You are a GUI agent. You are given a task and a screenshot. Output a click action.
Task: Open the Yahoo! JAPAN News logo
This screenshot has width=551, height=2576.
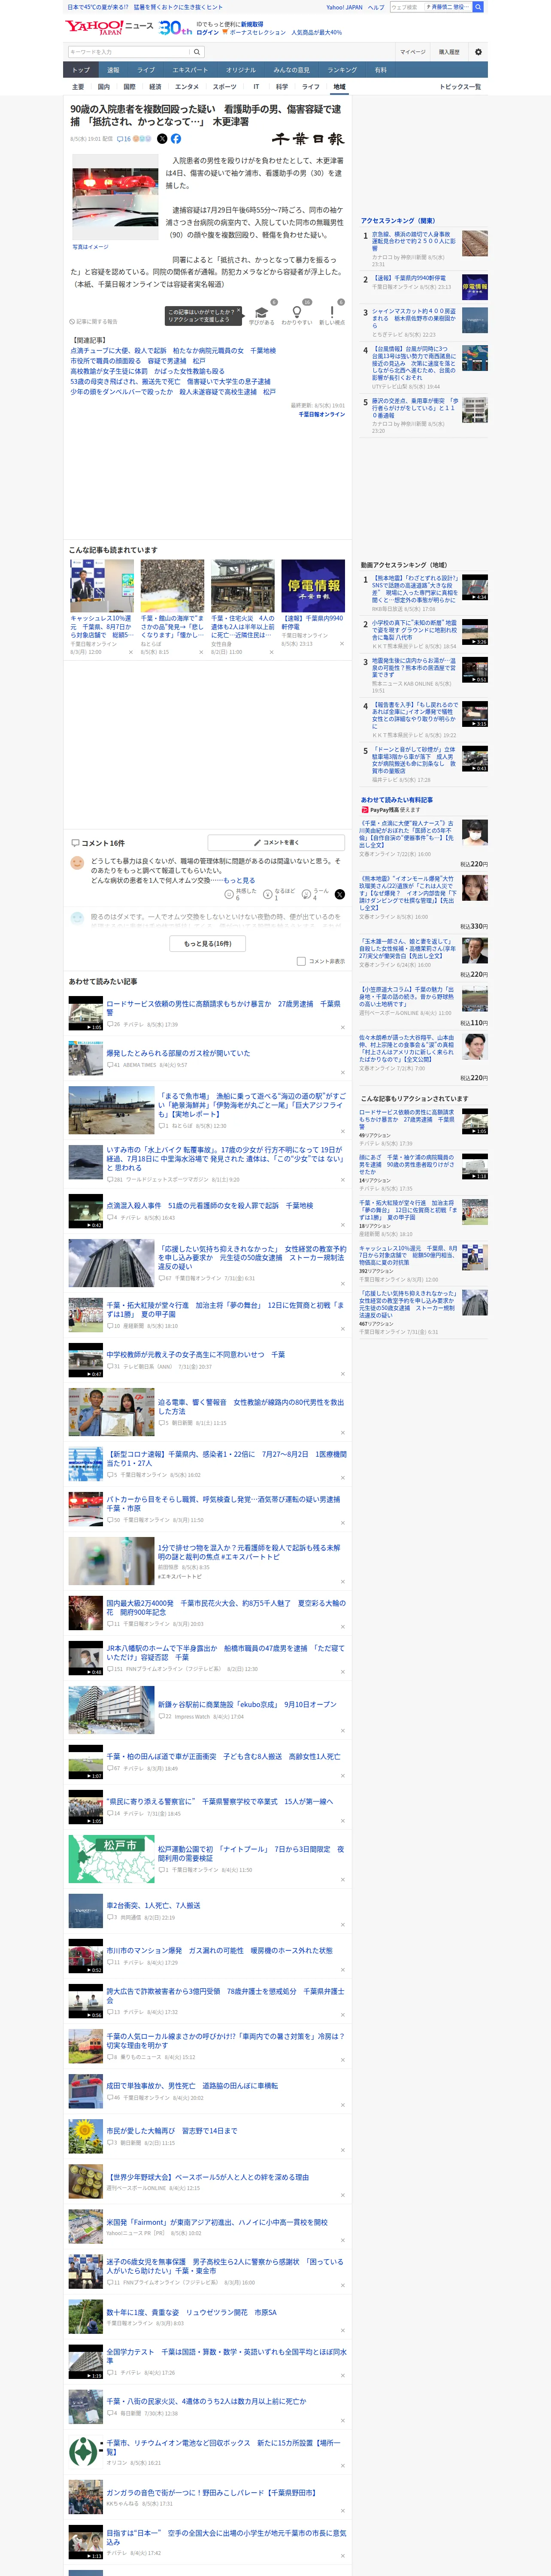pyautogui.click(x=109, y=27)
